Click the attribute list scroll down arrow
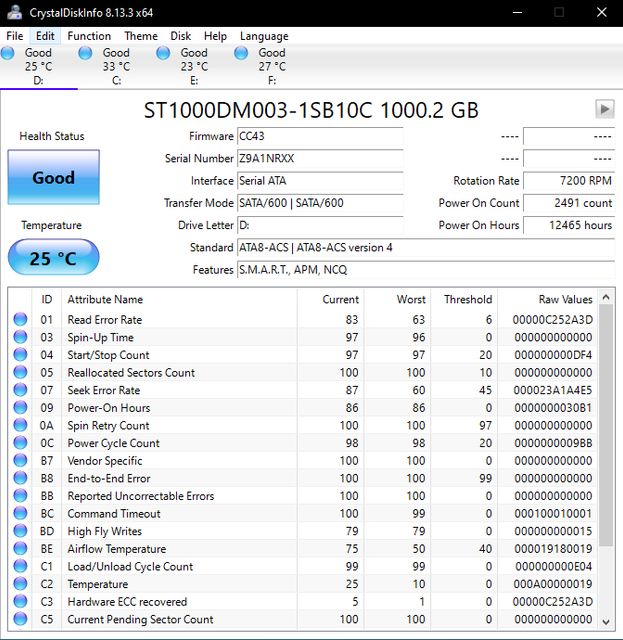The height and width of the screenshot is (640, 623). tap(606, 622)
